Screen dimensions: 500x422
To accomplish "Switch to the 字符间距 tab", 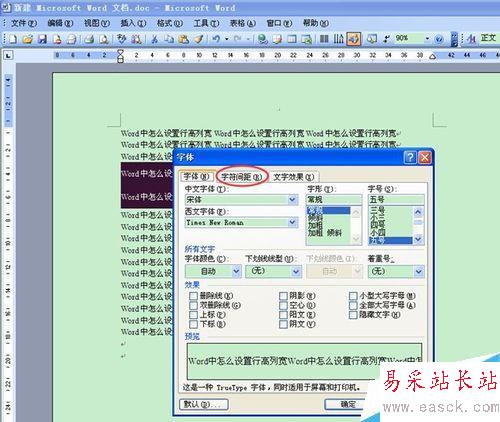I will click(x=241, y=177).
